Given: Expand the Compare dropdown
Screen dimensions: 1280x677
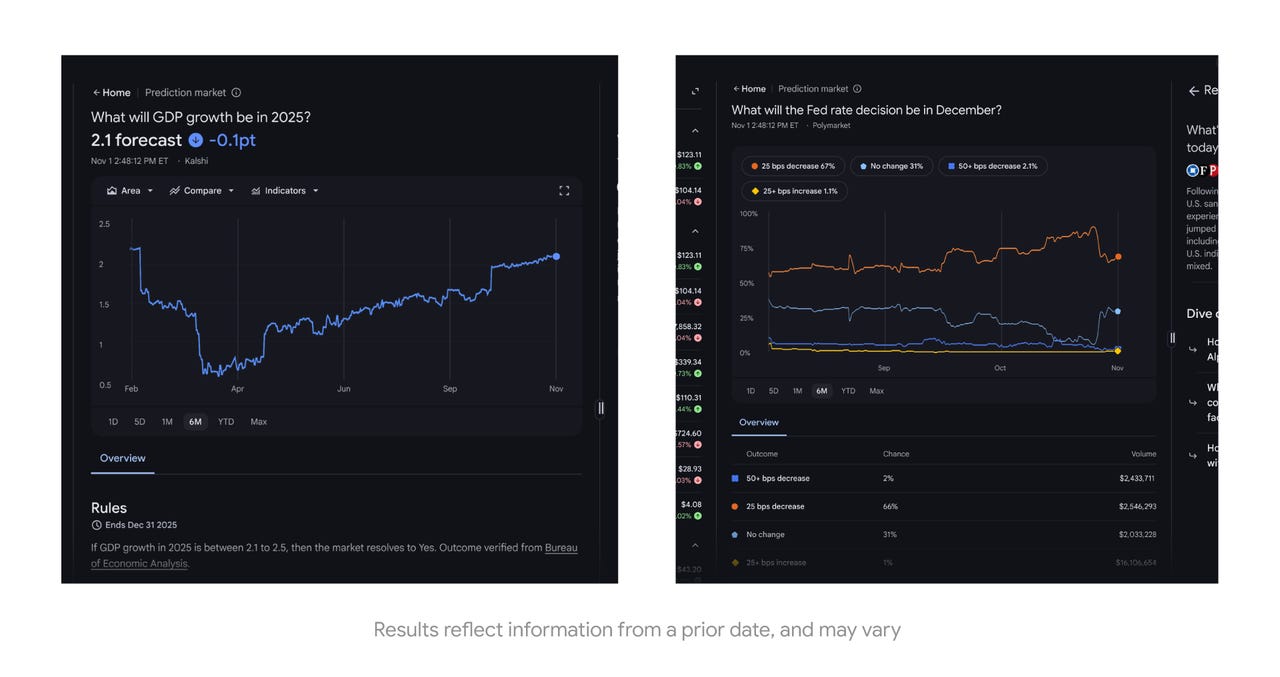Looking at the screenshot, I should pyautogui.click(x=202, y=191).
